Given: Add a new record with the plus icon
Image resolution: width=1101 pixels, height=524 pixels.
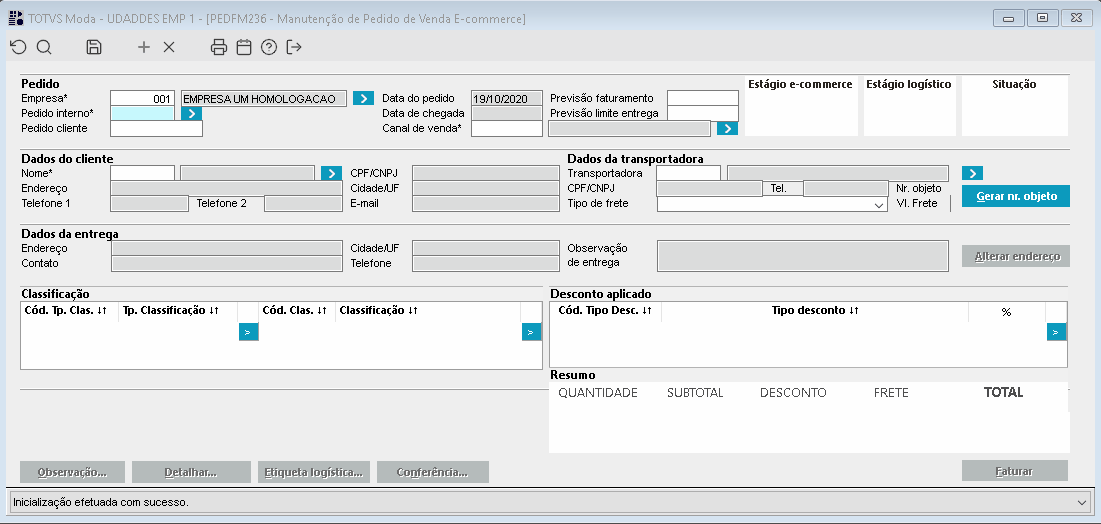Looking at the screenshot, I should pyautogui.click(x=144, y=47).
